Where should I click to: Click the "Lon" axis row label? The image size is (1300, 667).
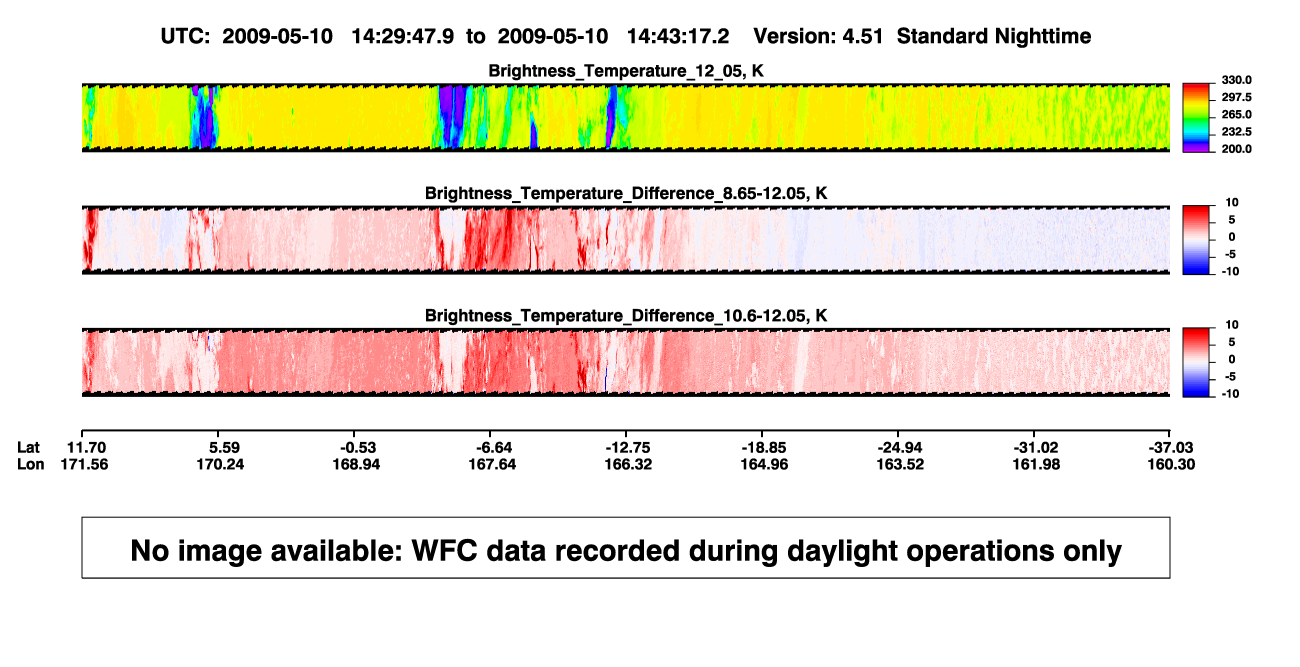pyautogui.click(x=31, y=464)
